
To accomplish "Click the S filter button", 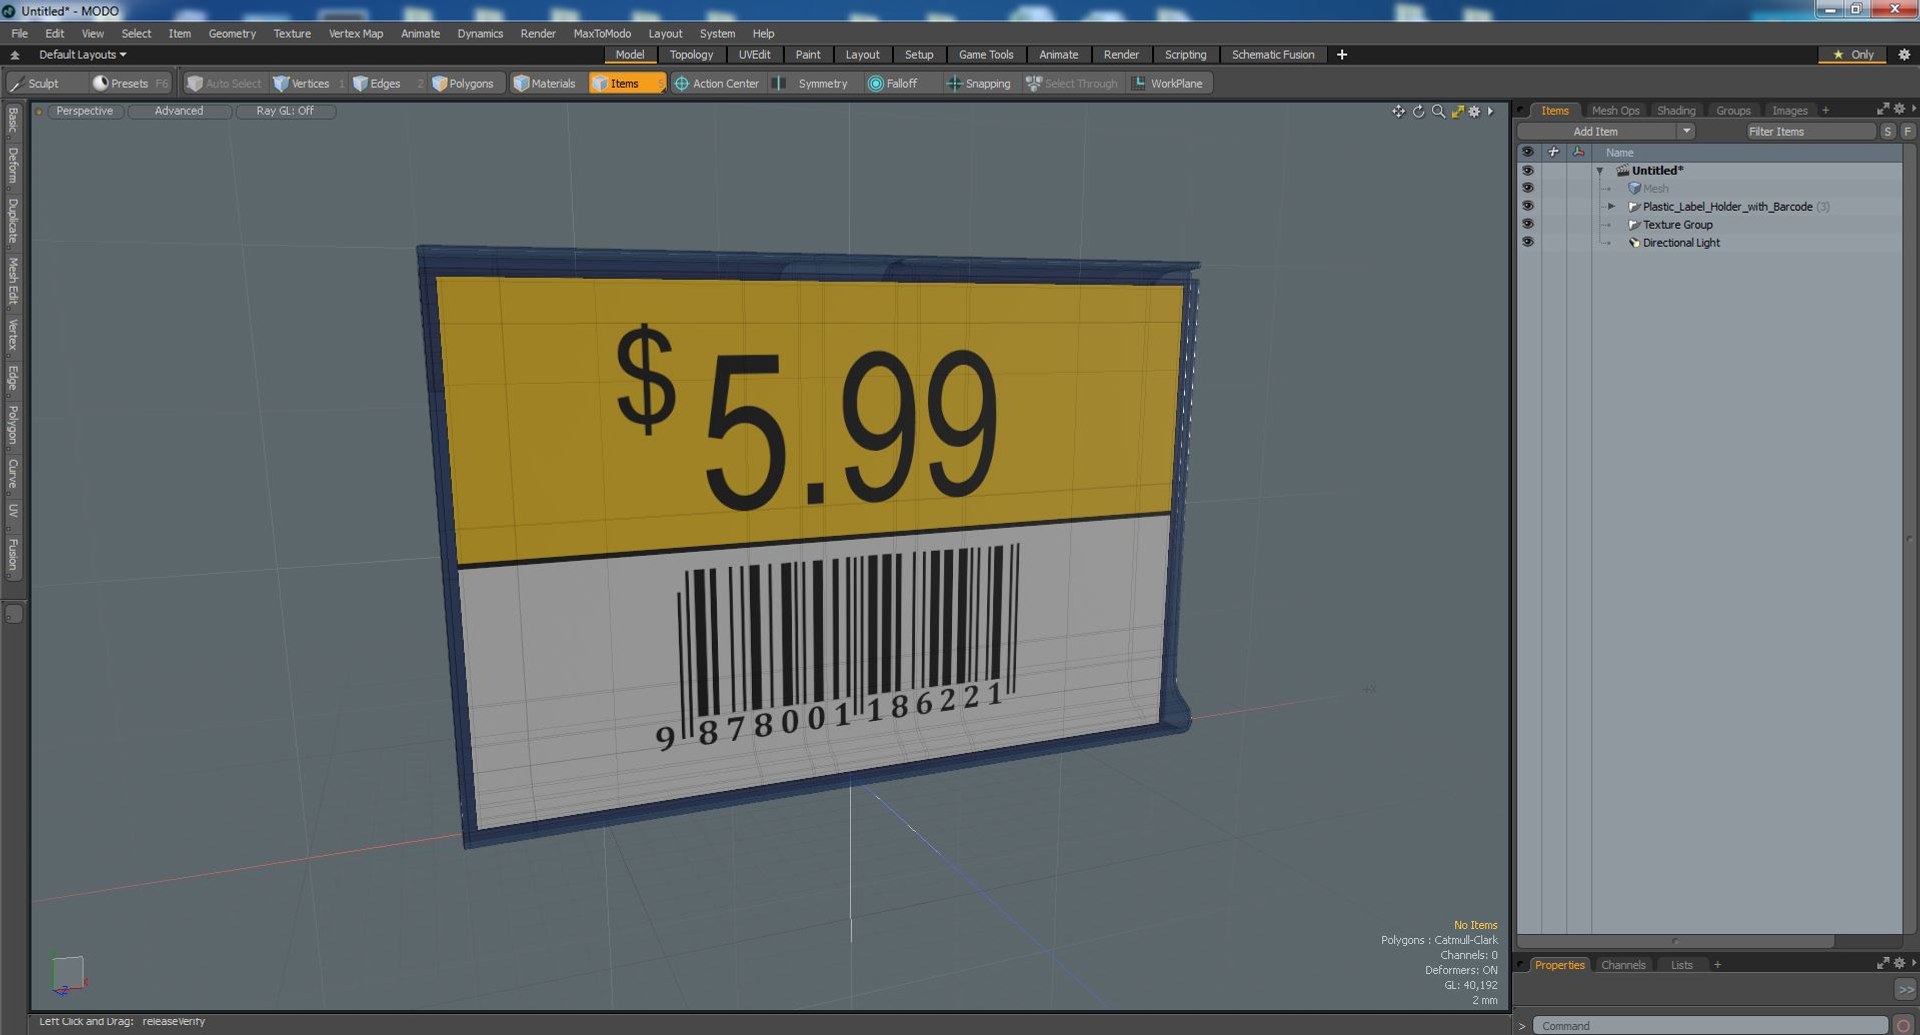I will pyautogui.click(x=1888, y=131).
